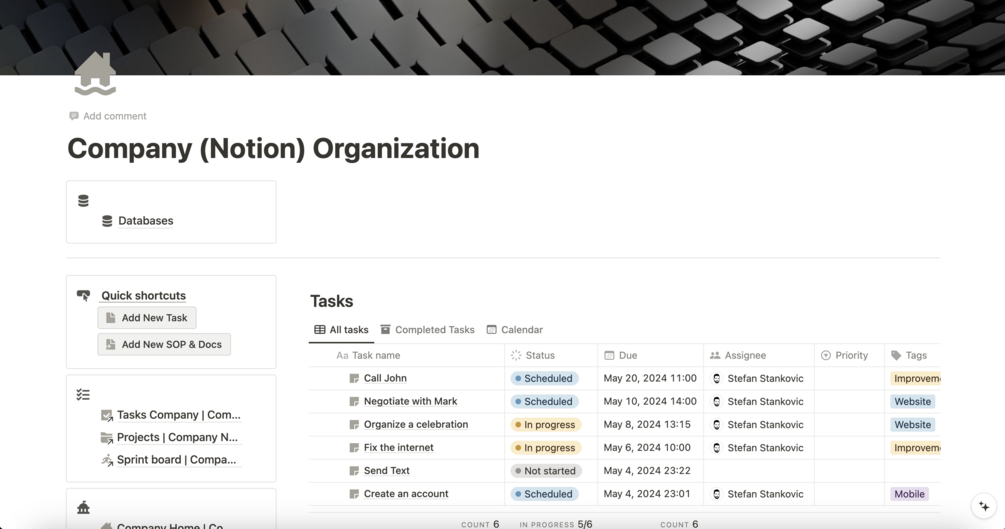The height and width of the screenshot is (529, 1005).
Task: Click the Projects folder link icon
Action: point(107,438)
